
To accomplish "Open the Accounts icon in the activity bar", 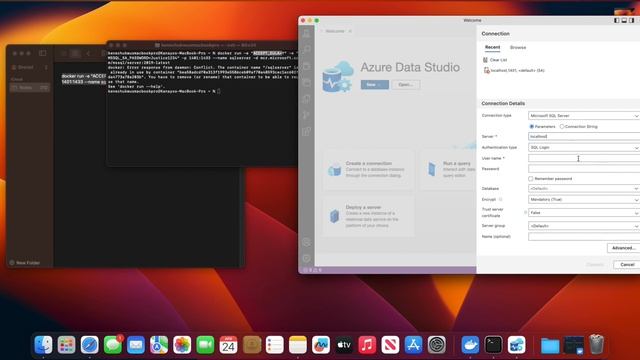I will click(306, 242).
